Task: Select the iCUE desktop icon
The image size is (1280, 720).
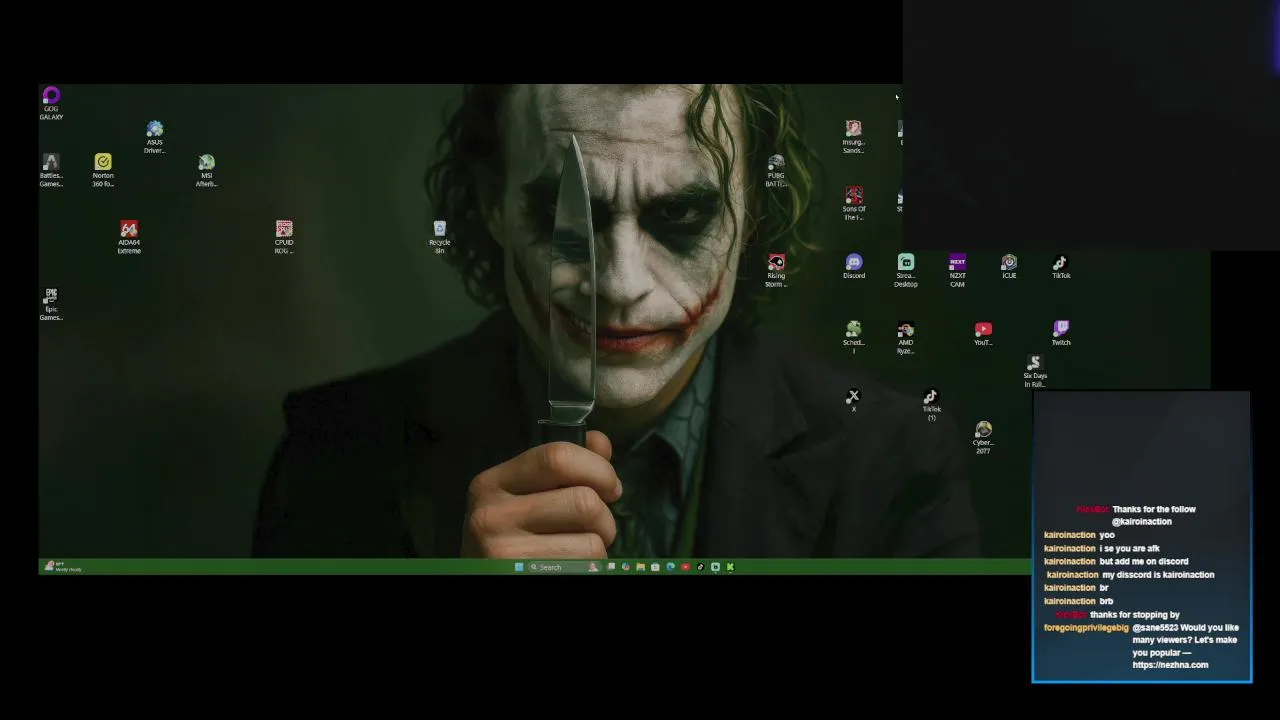Action: [1009, 266]
